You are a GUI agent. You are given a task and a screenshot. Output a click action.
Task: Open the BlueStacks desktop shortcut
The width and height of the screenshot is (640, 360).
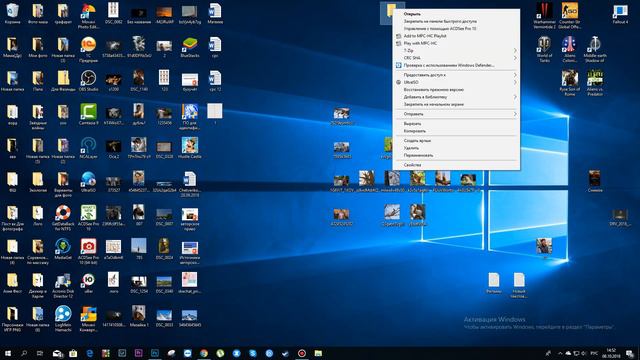coord(190,47)
